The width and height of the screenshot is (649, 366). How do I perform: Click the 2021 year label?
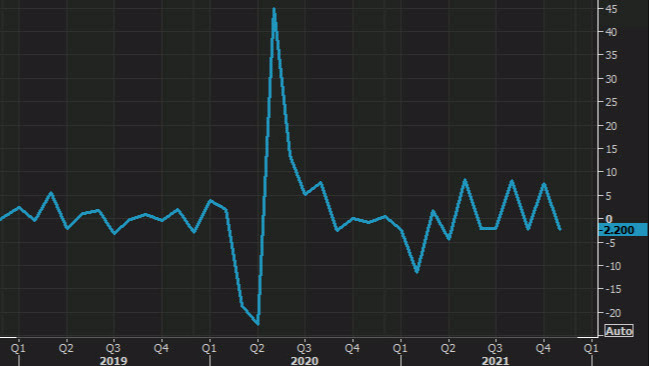[495, 361]
